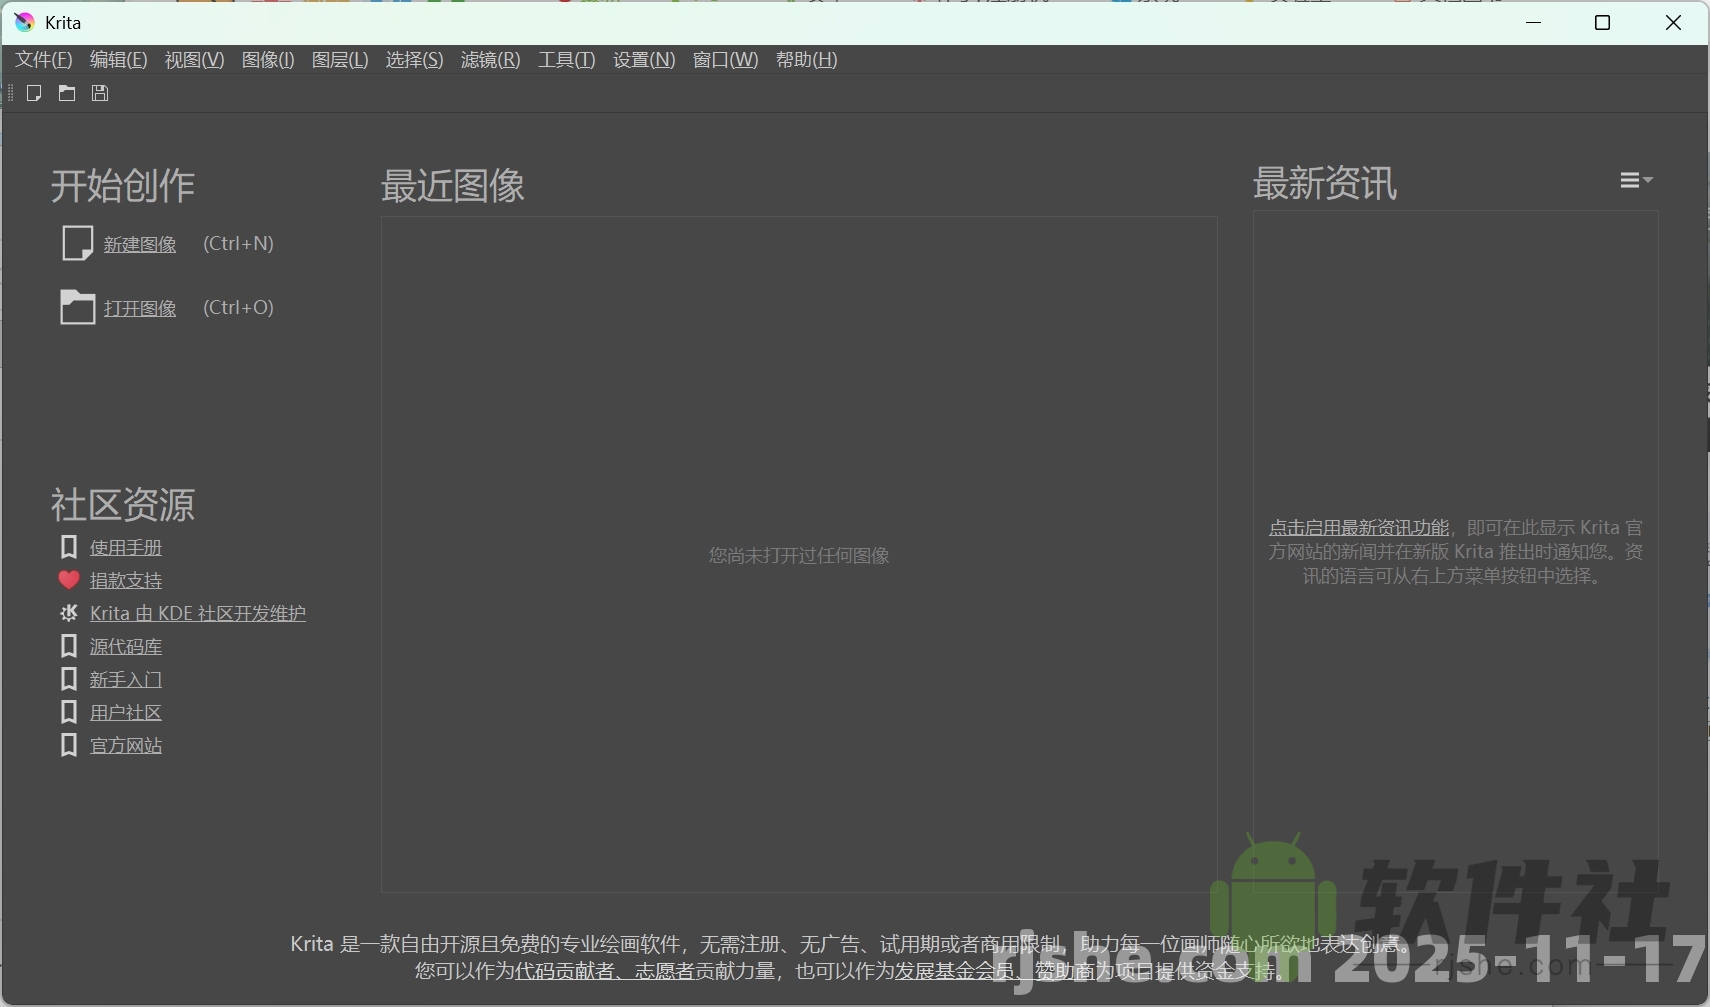Image resolution: width=1710 pixels, height=1007 pixels.
Task: Open the 文件(F) menu
Action: tap(42, 59)
